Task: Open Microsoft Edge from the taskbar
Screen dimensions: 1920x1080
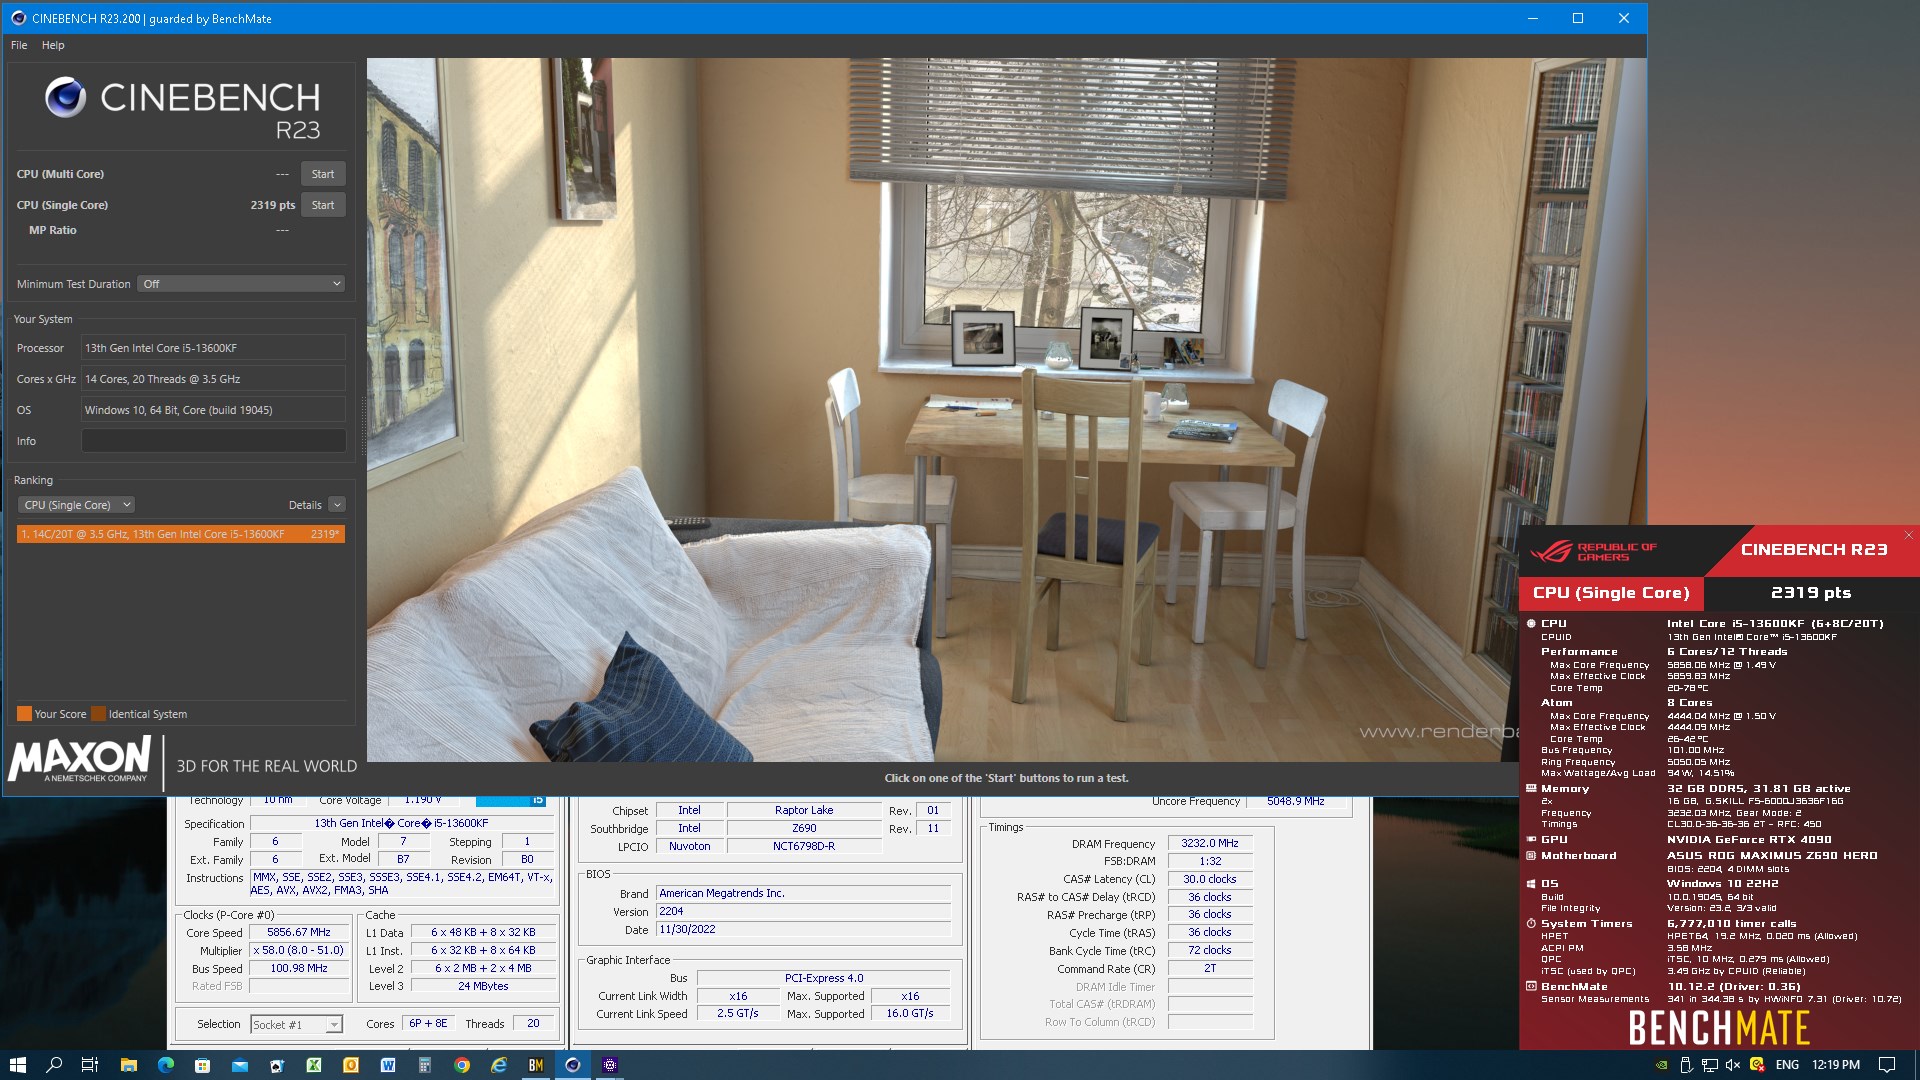Action: pyautogui.click(x=166, y=1065)
